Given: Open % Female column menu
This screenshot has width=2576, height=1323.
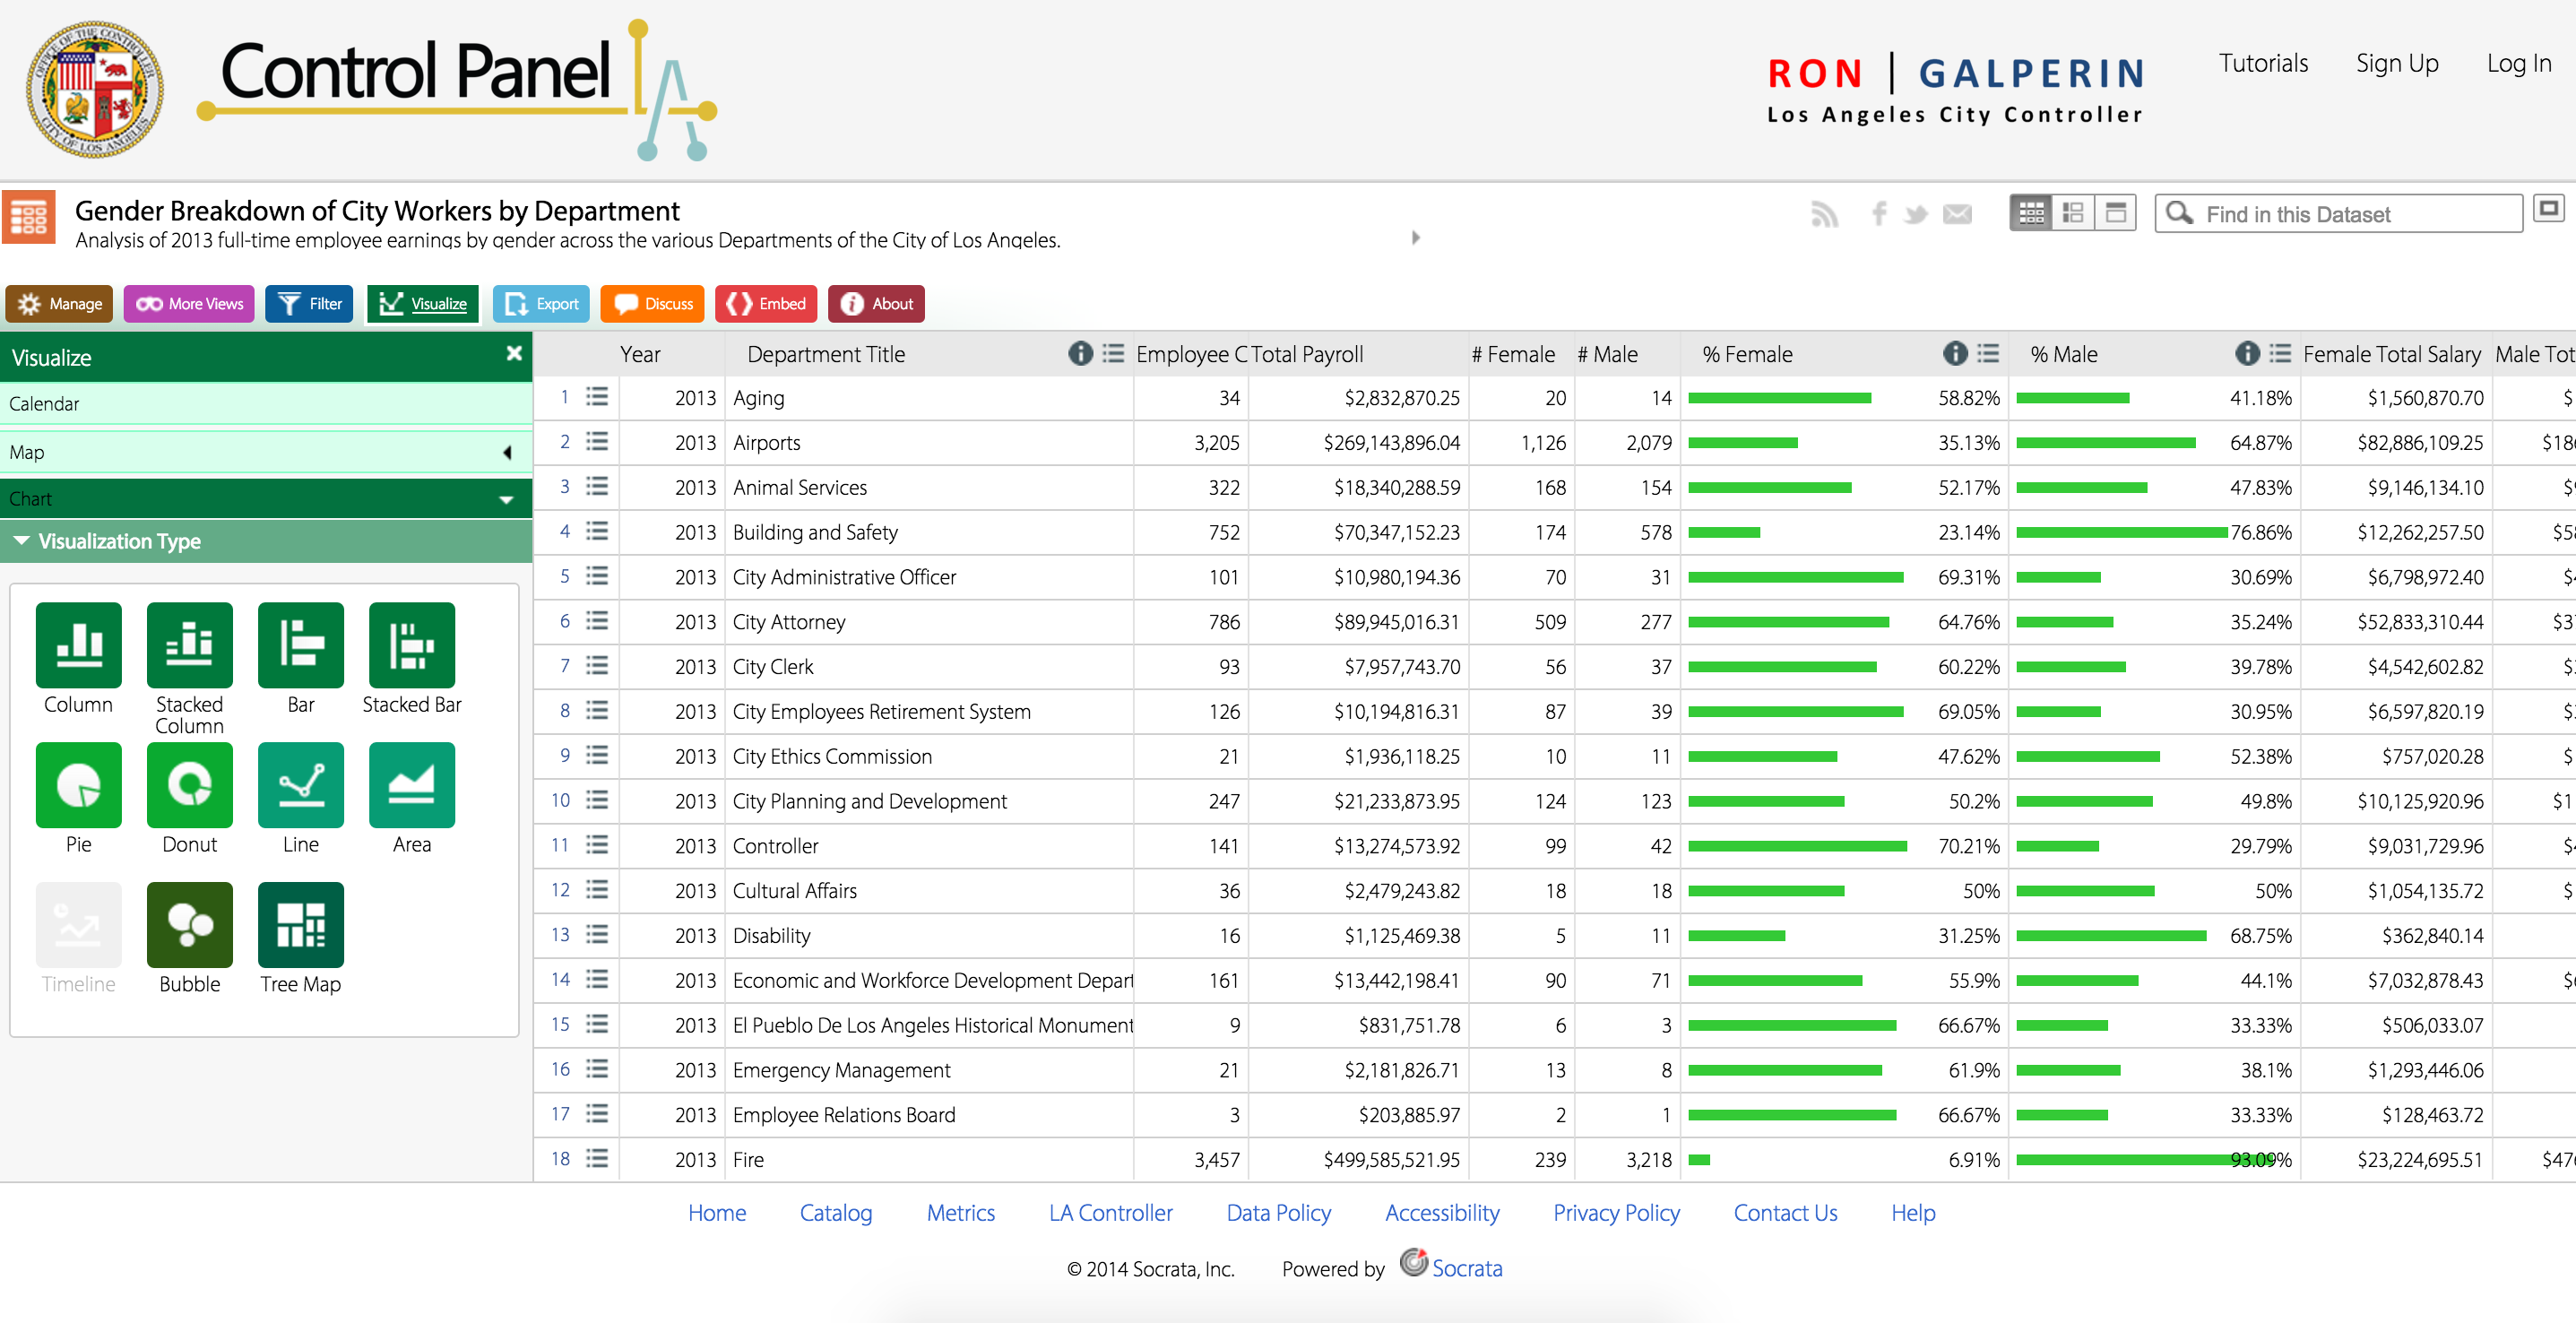Looking at the screenshot, I should coord(1989,354).
